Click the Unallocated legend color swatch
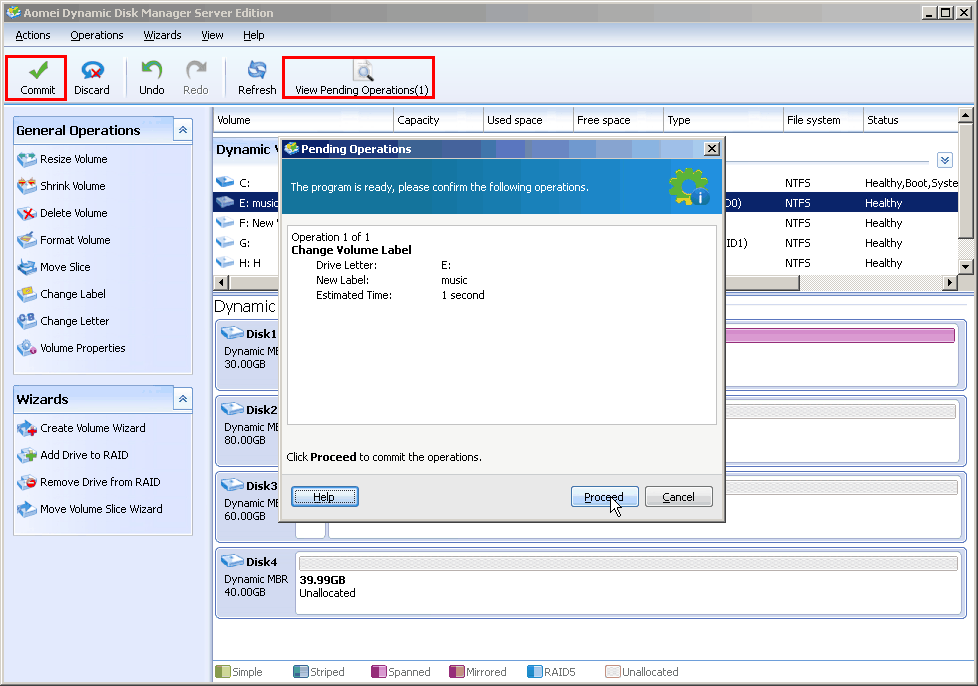The image size is (978, 686). pos(612,672)
